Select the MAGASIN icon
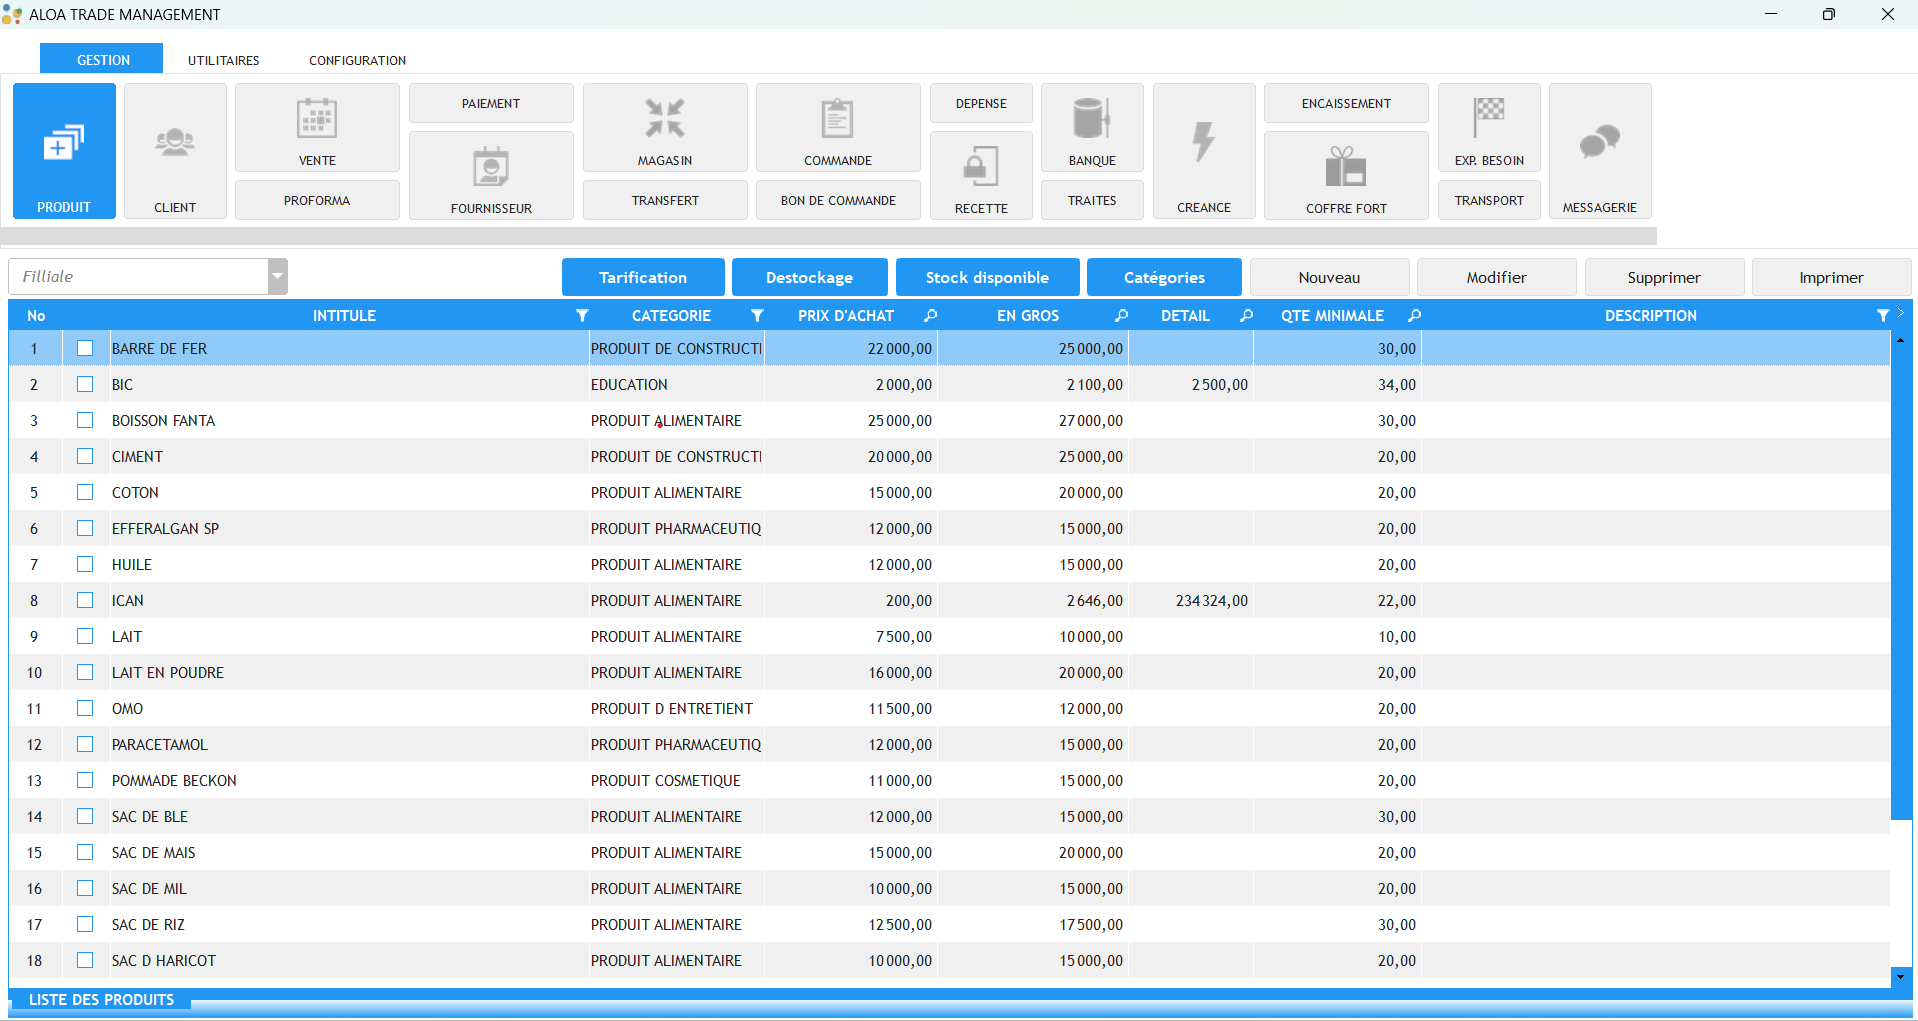Viewport: 1918px width, 1021px height. pos(665,120)
